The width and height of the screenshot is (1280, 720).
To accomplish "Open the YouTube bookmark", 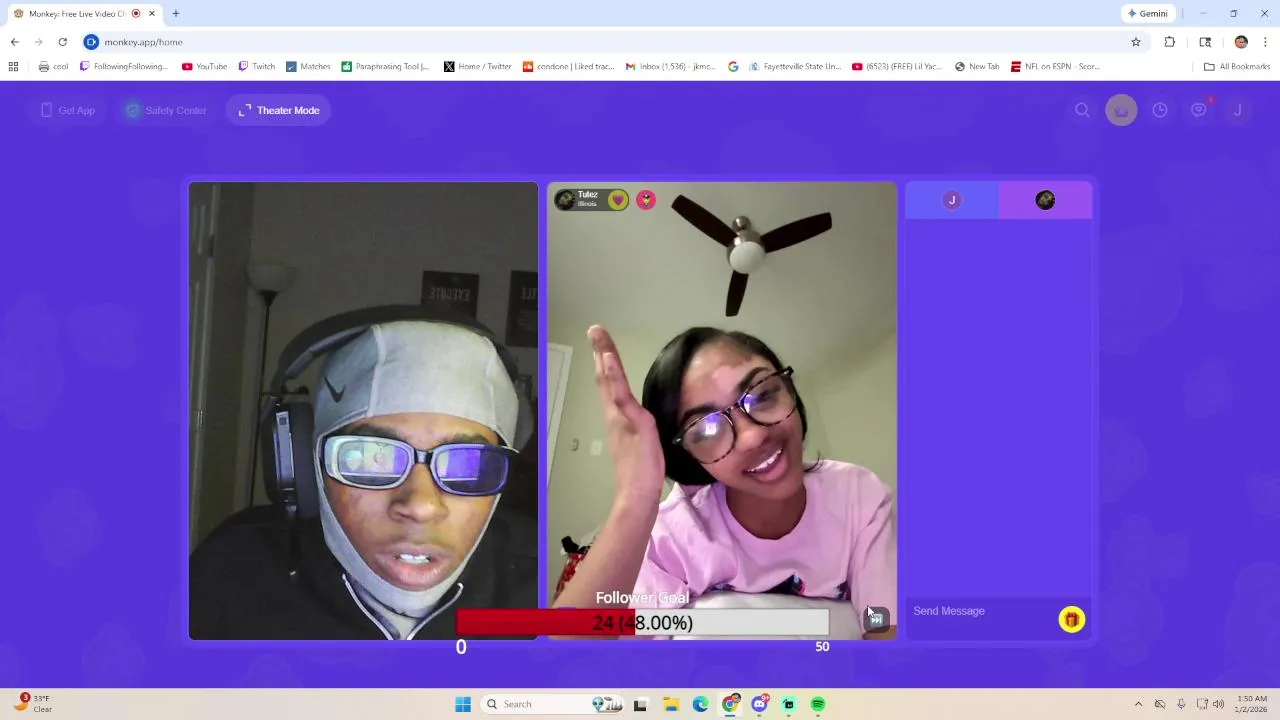I will (204, 67).
